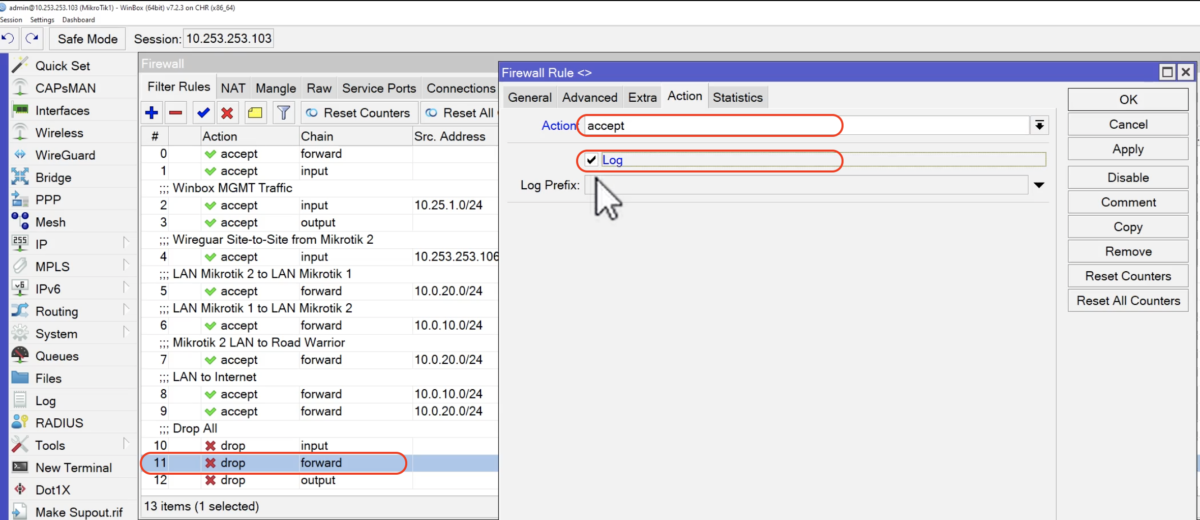Open Wireless sidebar icon

[x=20, y=133]
